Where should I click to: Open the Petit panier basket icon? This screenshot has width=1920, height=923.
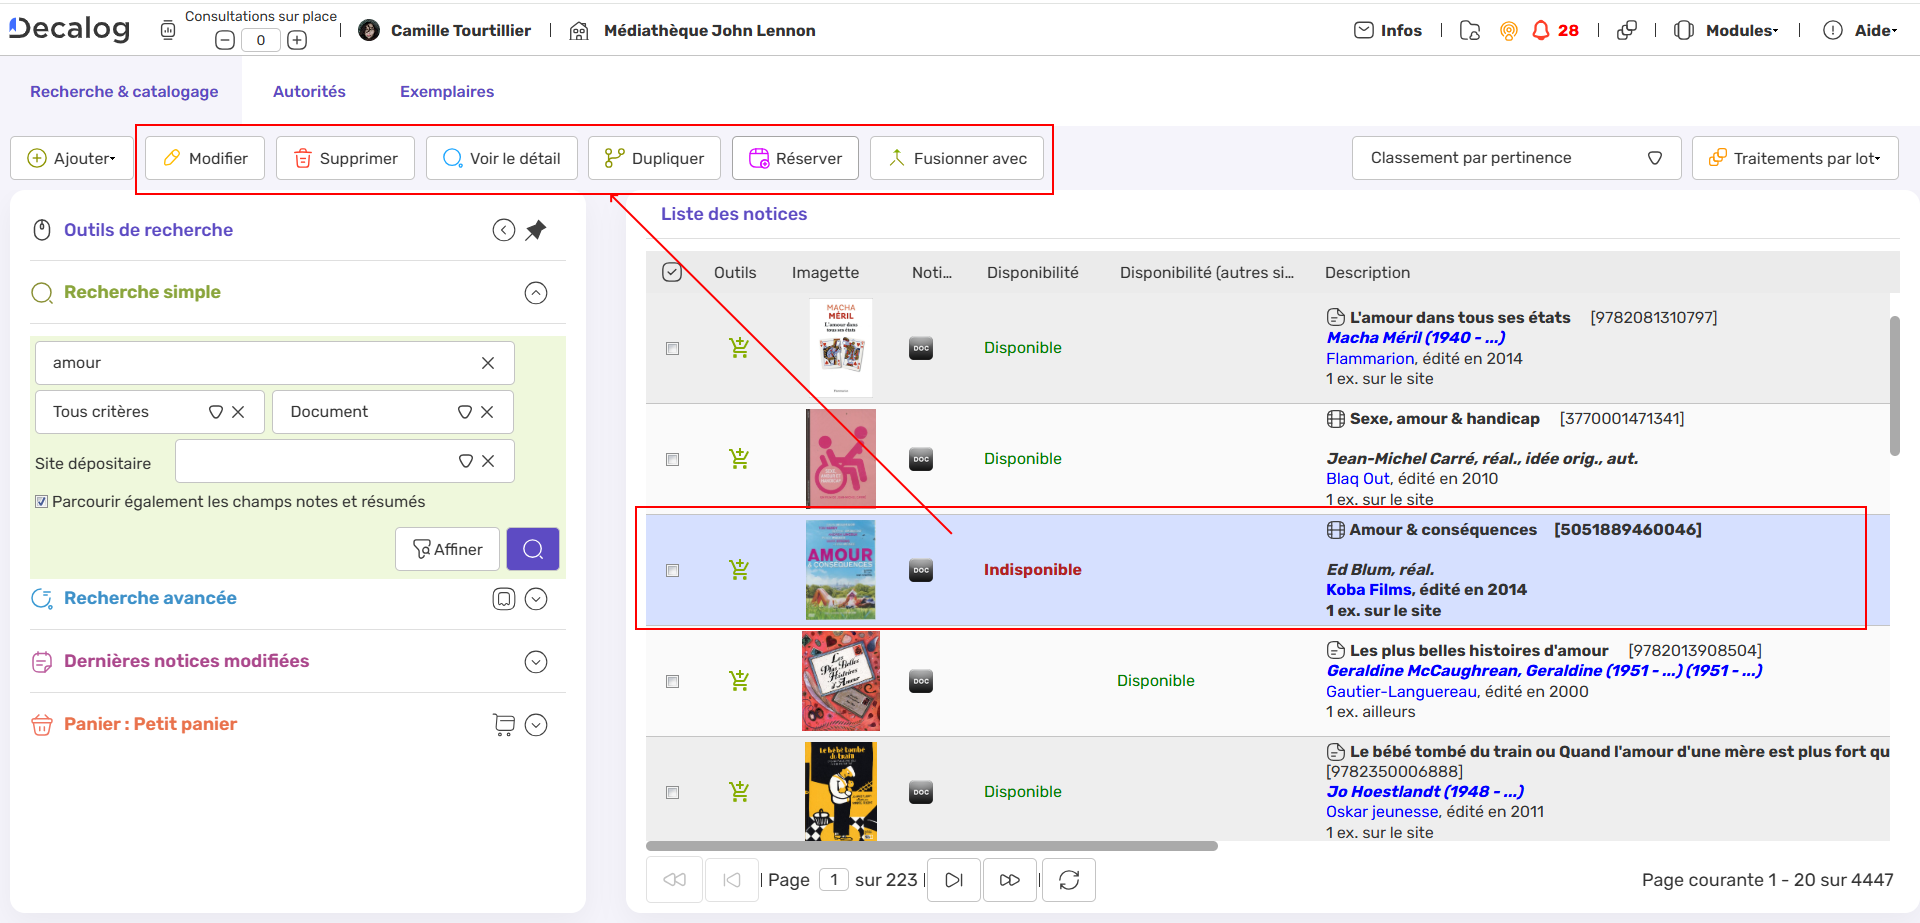pos(504,724)
